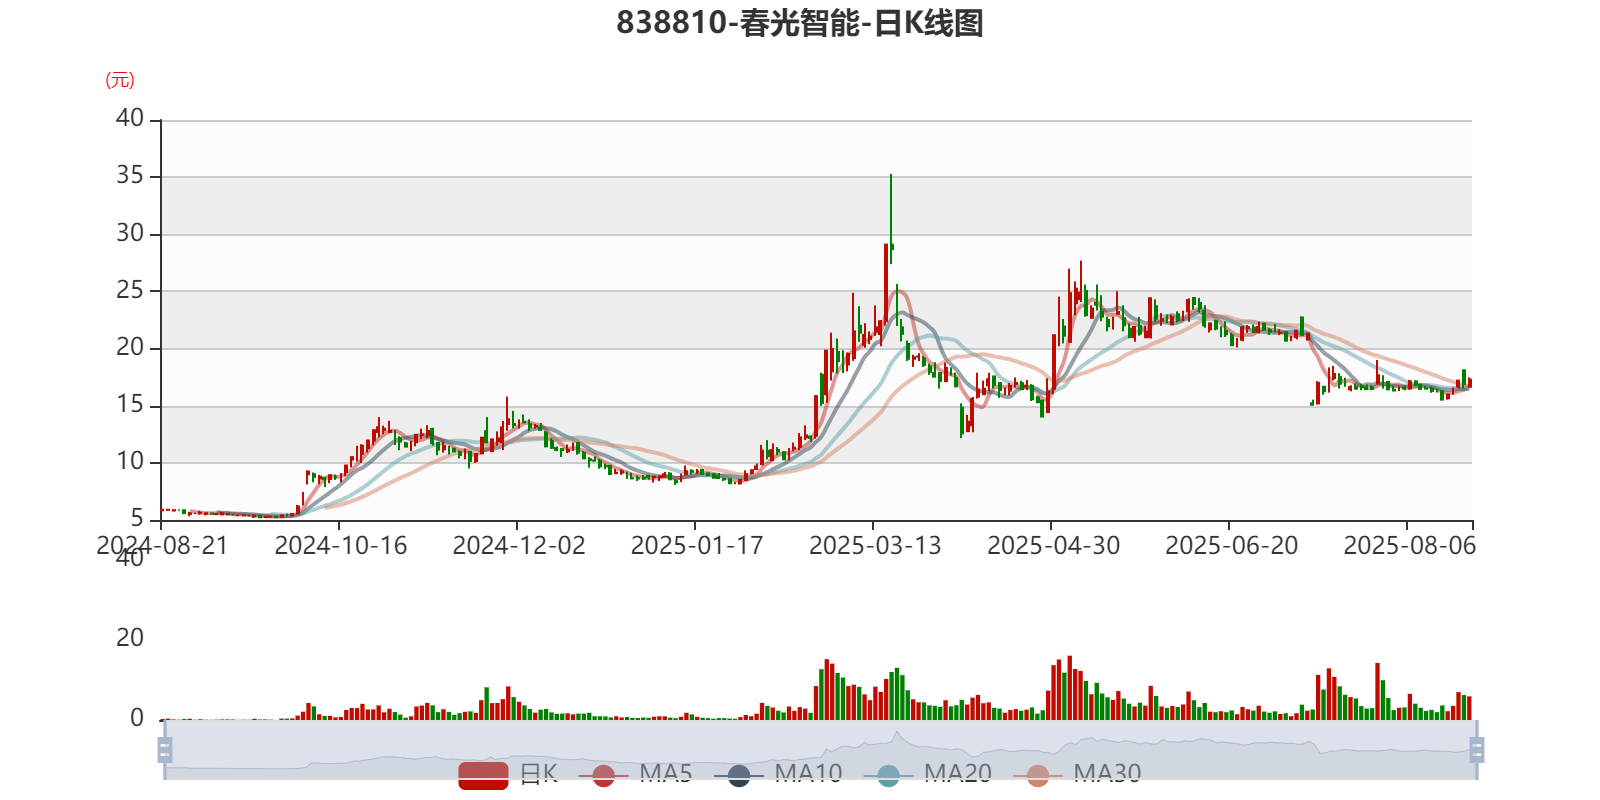Screen dimensions: 1600x800
Task: Click the 10 price axis label
Action: point(130,461)
